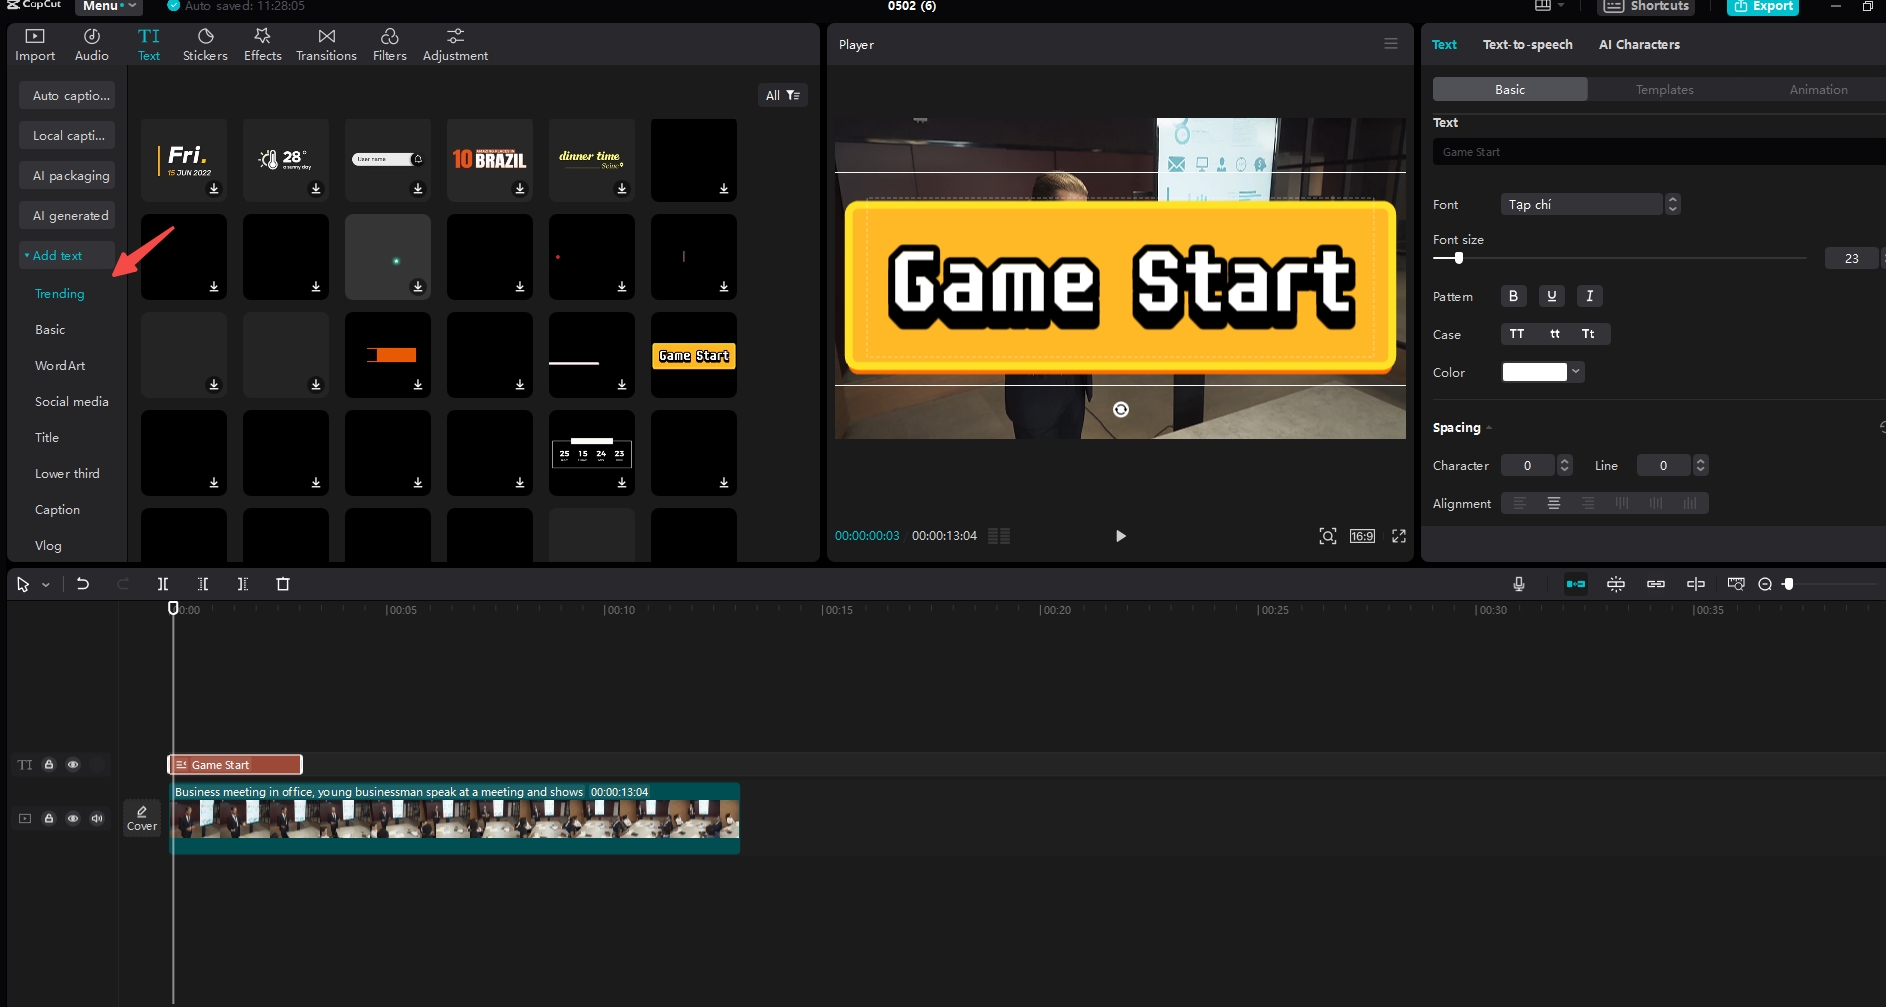The image size is (1886, 1007).
Task: Click the voiceover microphone icon
Action: (x=1518, y=584)
